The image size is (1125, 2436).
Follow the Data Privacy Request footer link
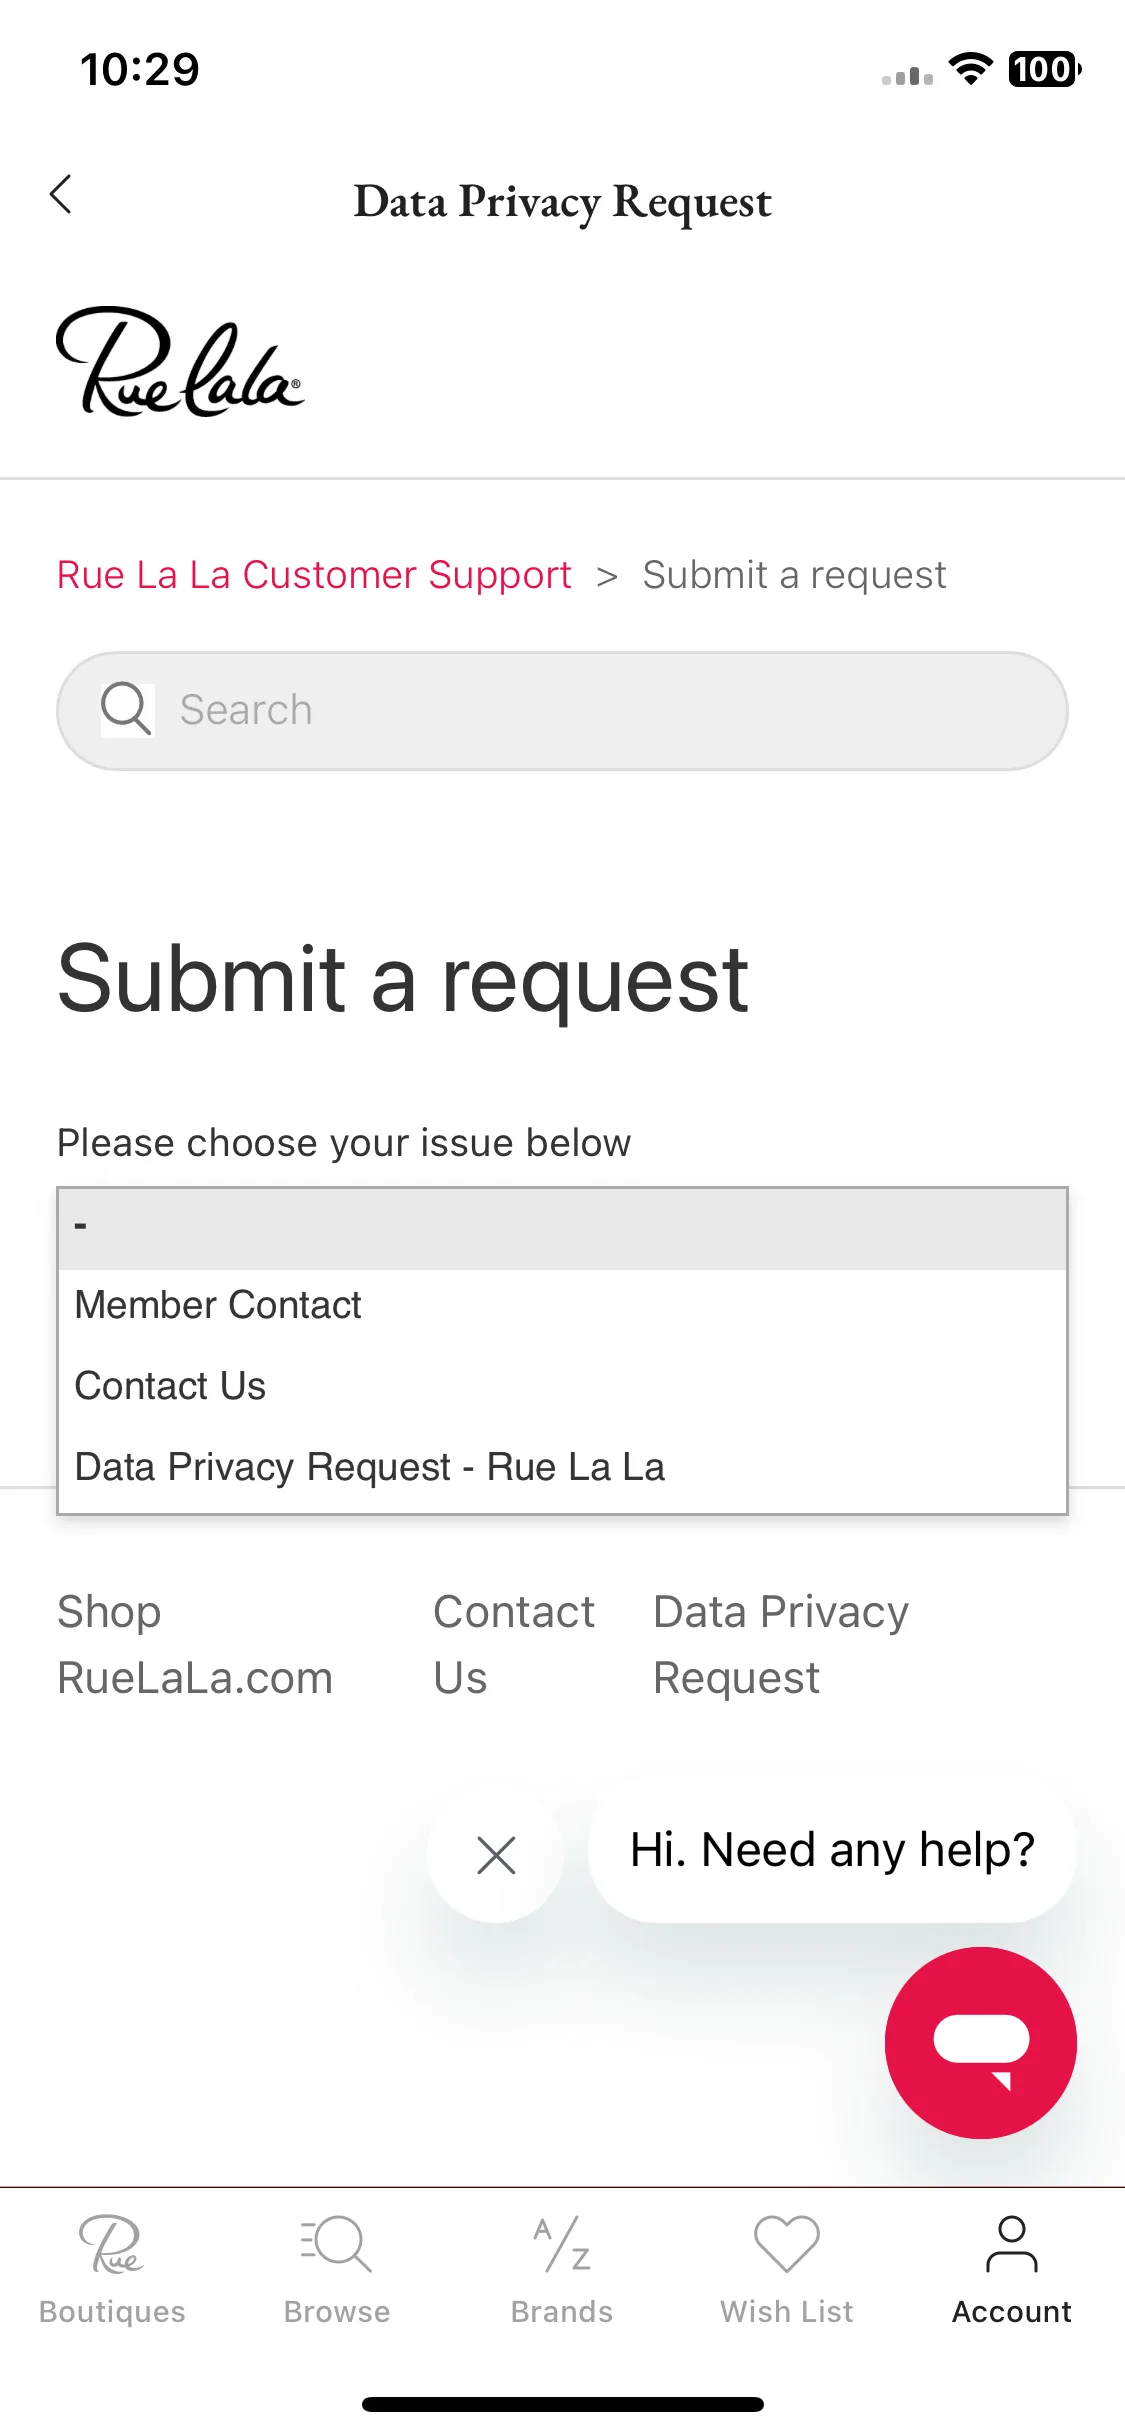pos(781,1645)
